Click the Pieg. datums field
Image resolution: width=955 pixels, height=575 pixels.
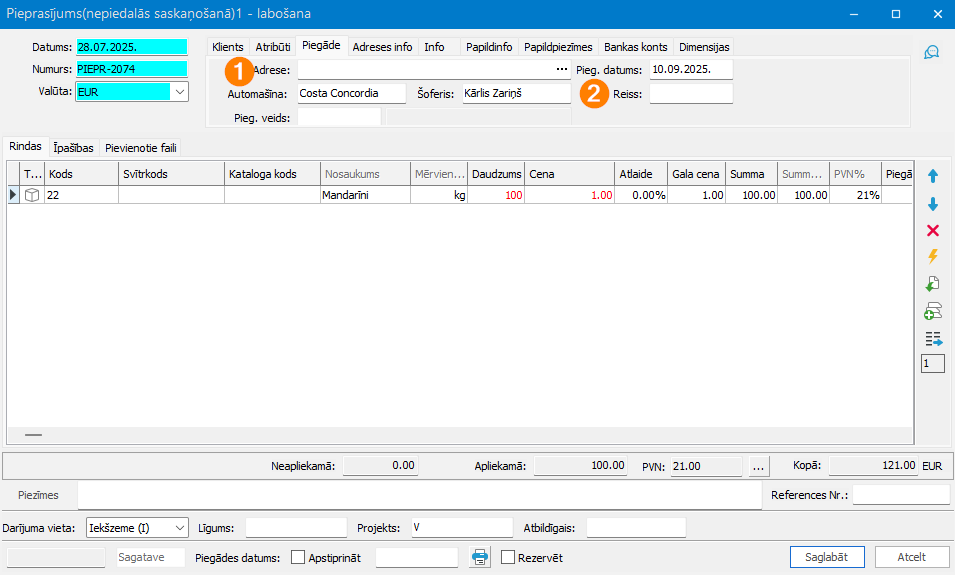click(691, 69)
